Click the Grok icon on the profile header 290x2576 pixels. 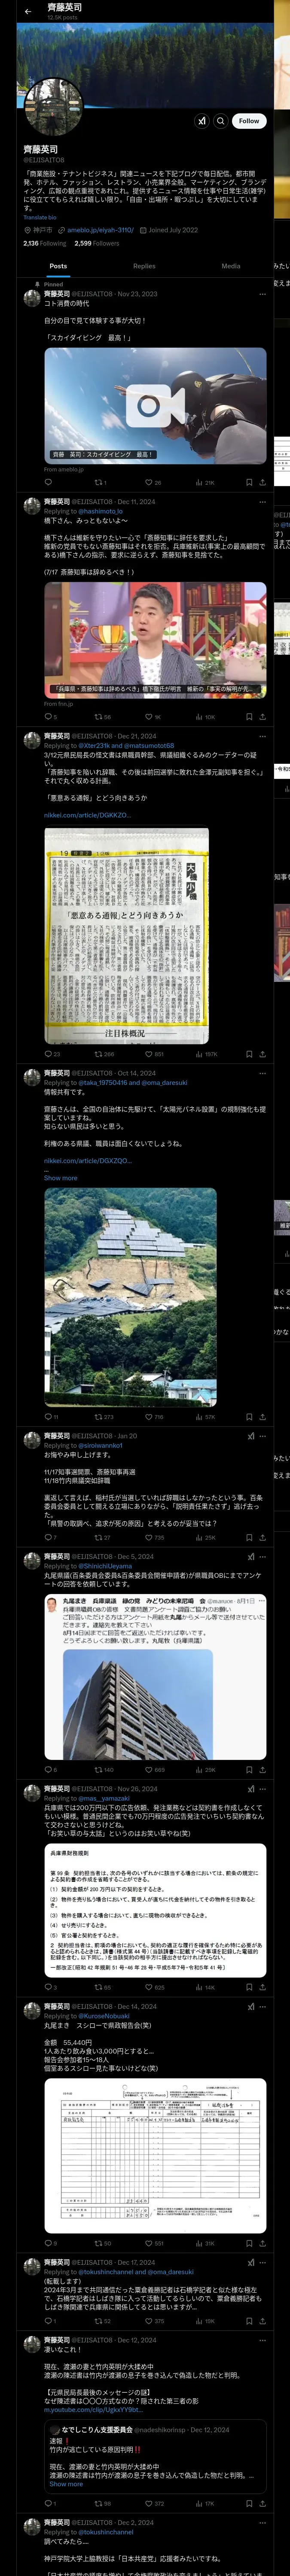point(201,121)
